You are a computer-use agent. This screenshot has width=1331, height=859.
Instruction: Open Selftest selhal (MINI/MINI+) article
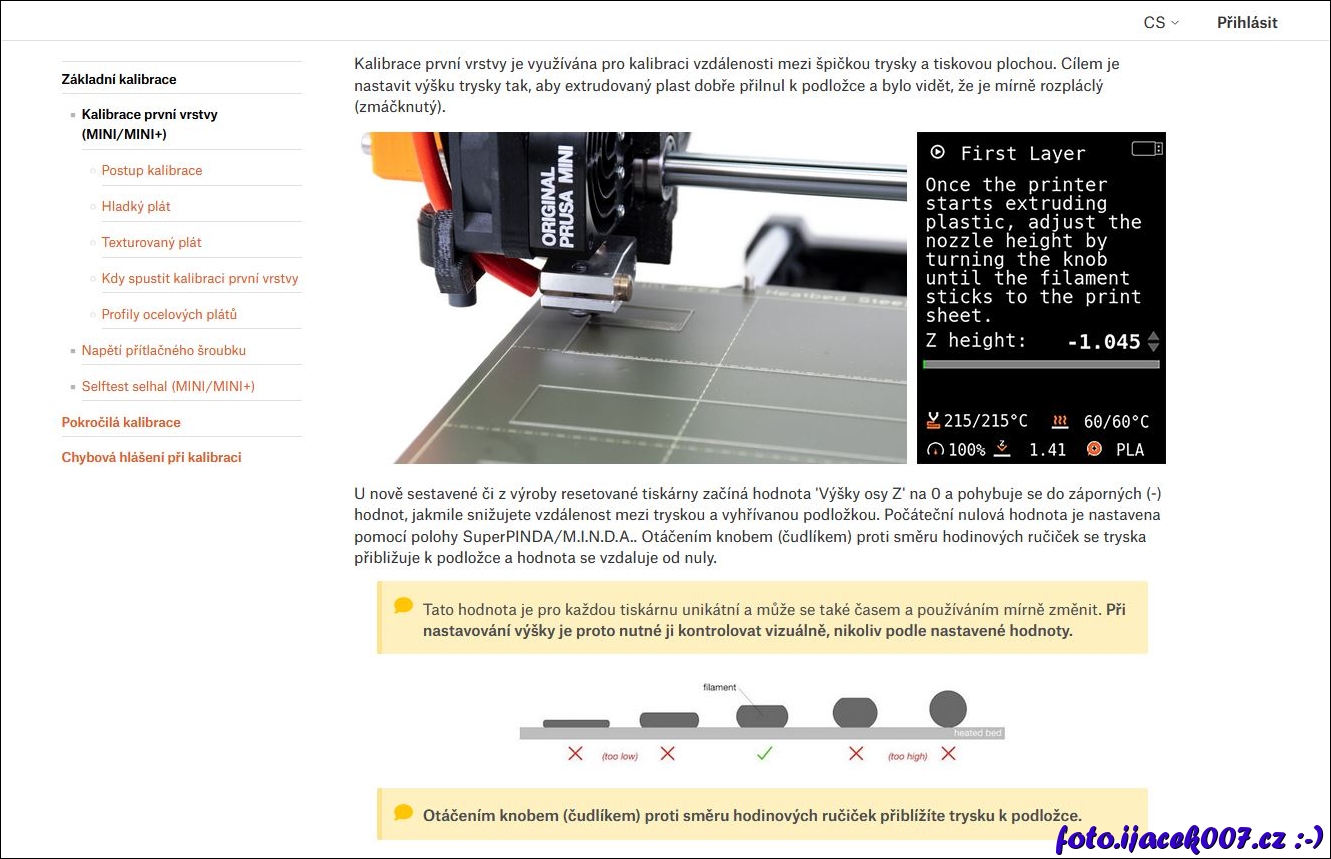click(168, 386)
